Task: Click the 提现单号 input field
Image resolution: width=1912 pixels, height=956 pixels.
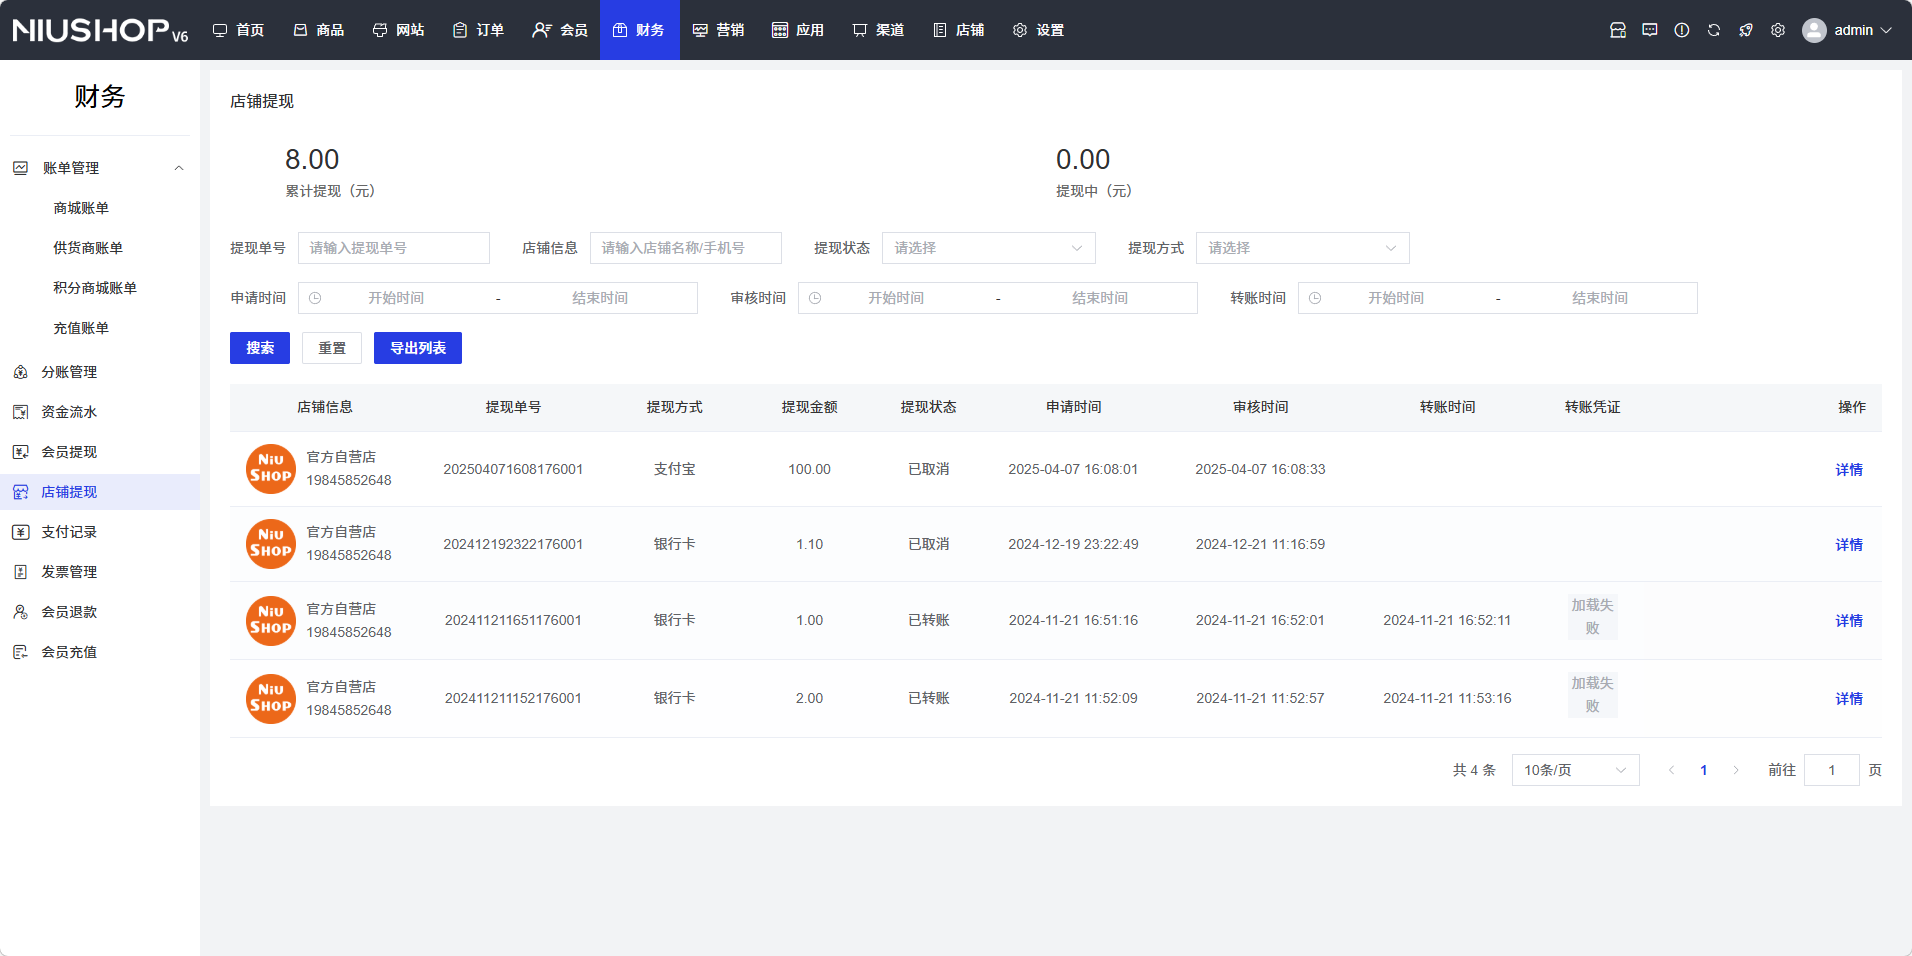Action: pos(394,248)
